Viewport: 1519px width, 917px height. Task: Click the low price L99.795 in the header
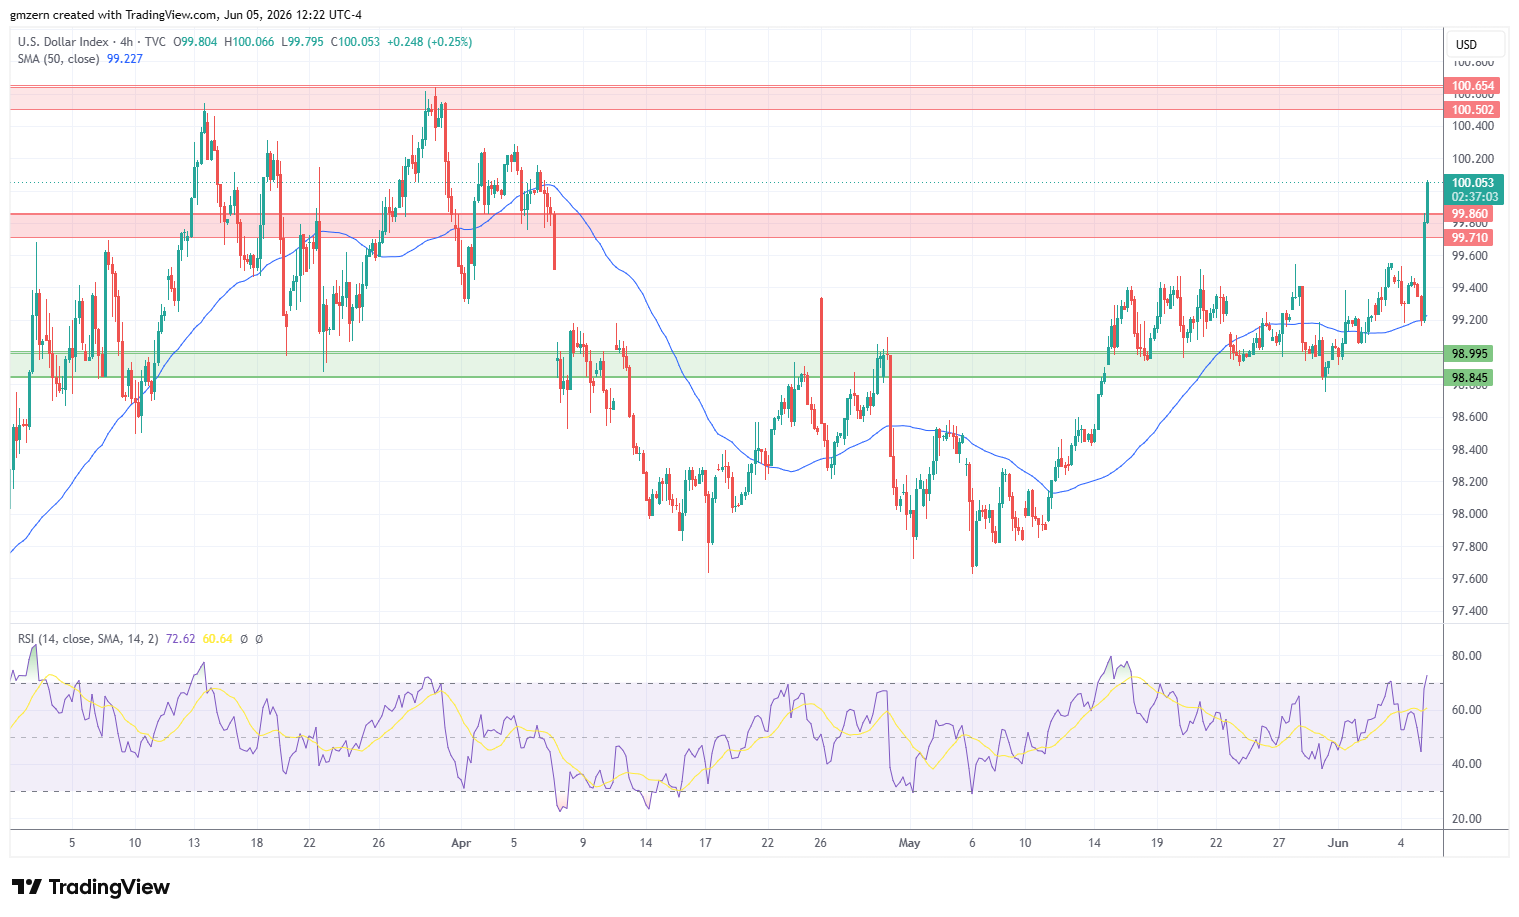click(x=302, y=42)
